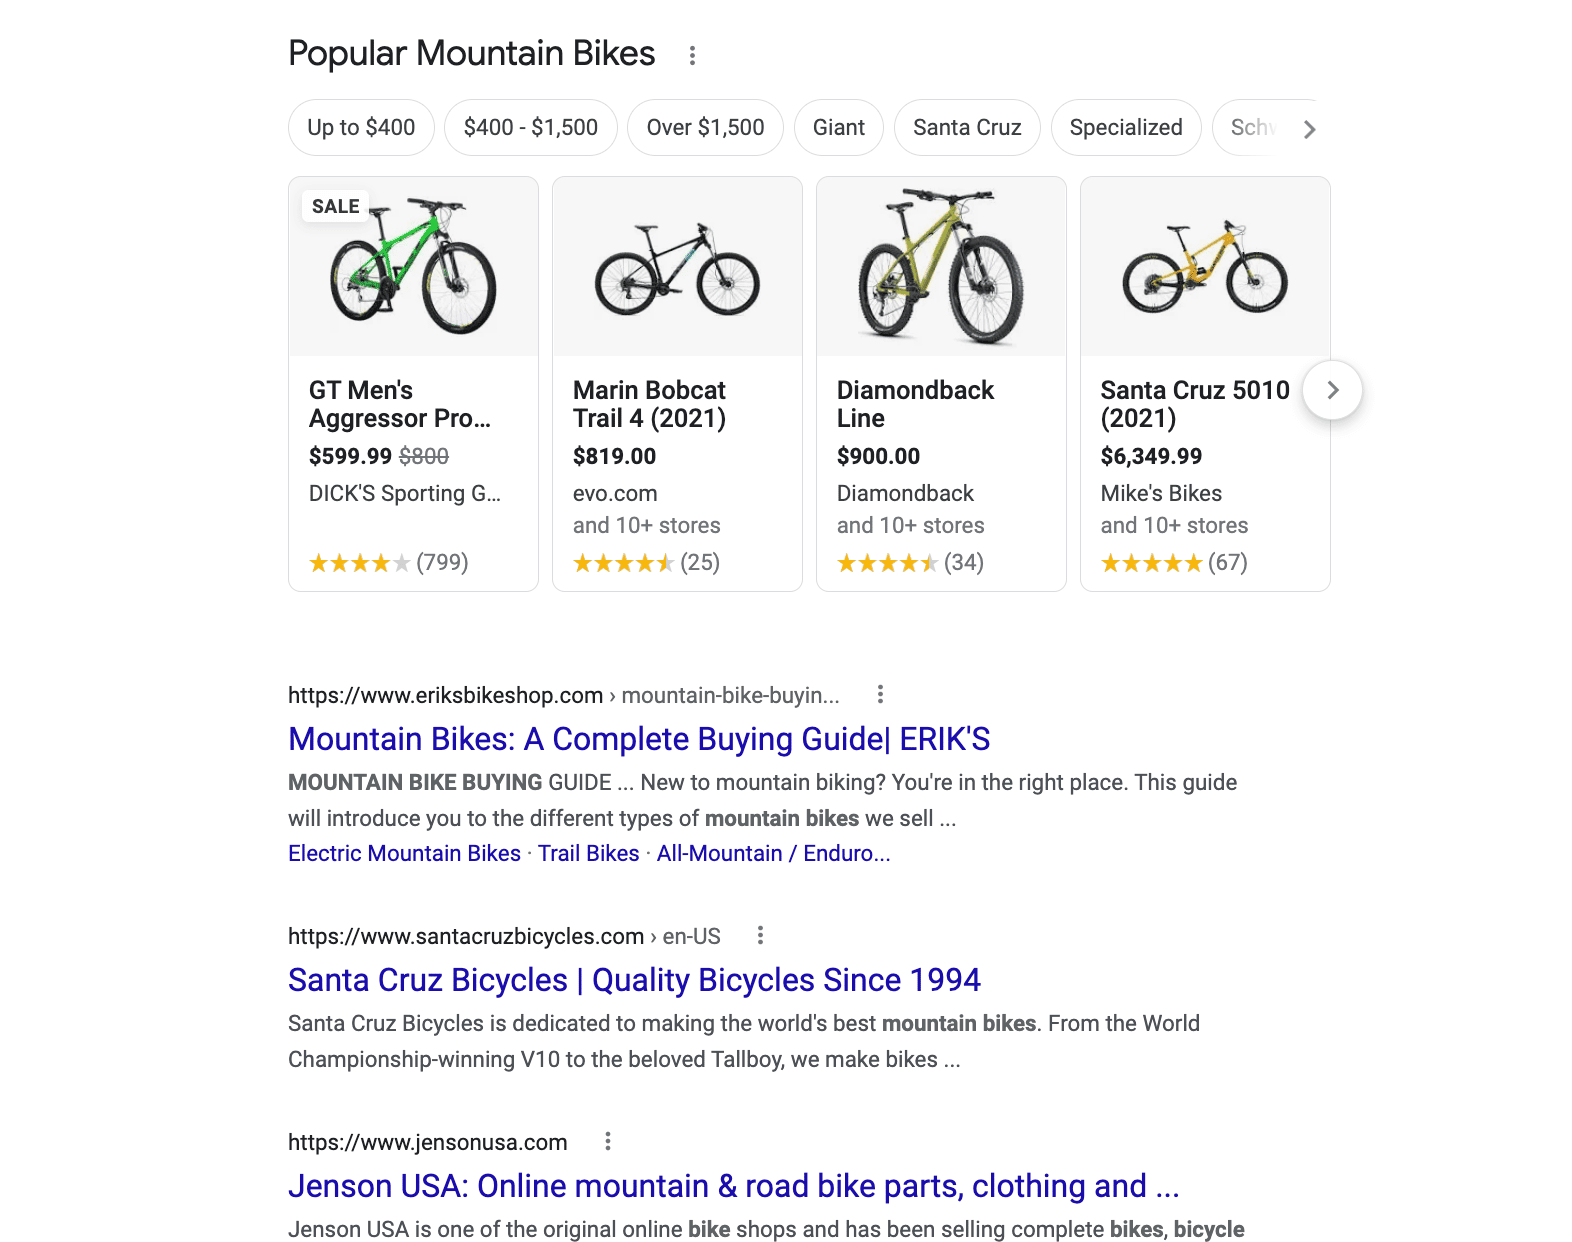The width and height of the screenshot is (1572, 1242).
Task: Open Diamondback Line olive bike image
Action: pos(941,266)
